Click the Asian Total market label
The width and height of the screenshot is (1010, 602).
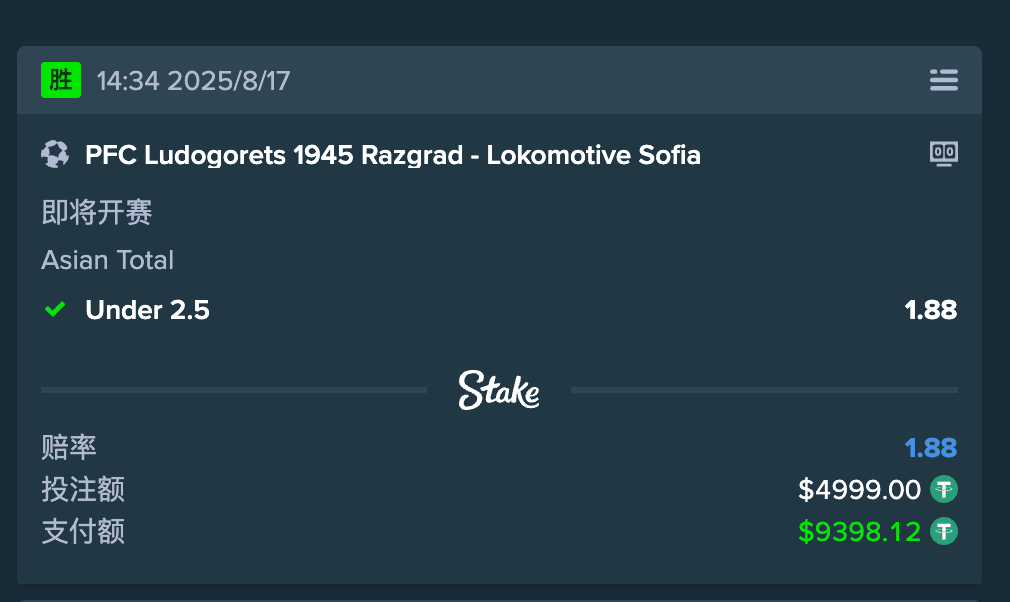(x=108, y=260)
